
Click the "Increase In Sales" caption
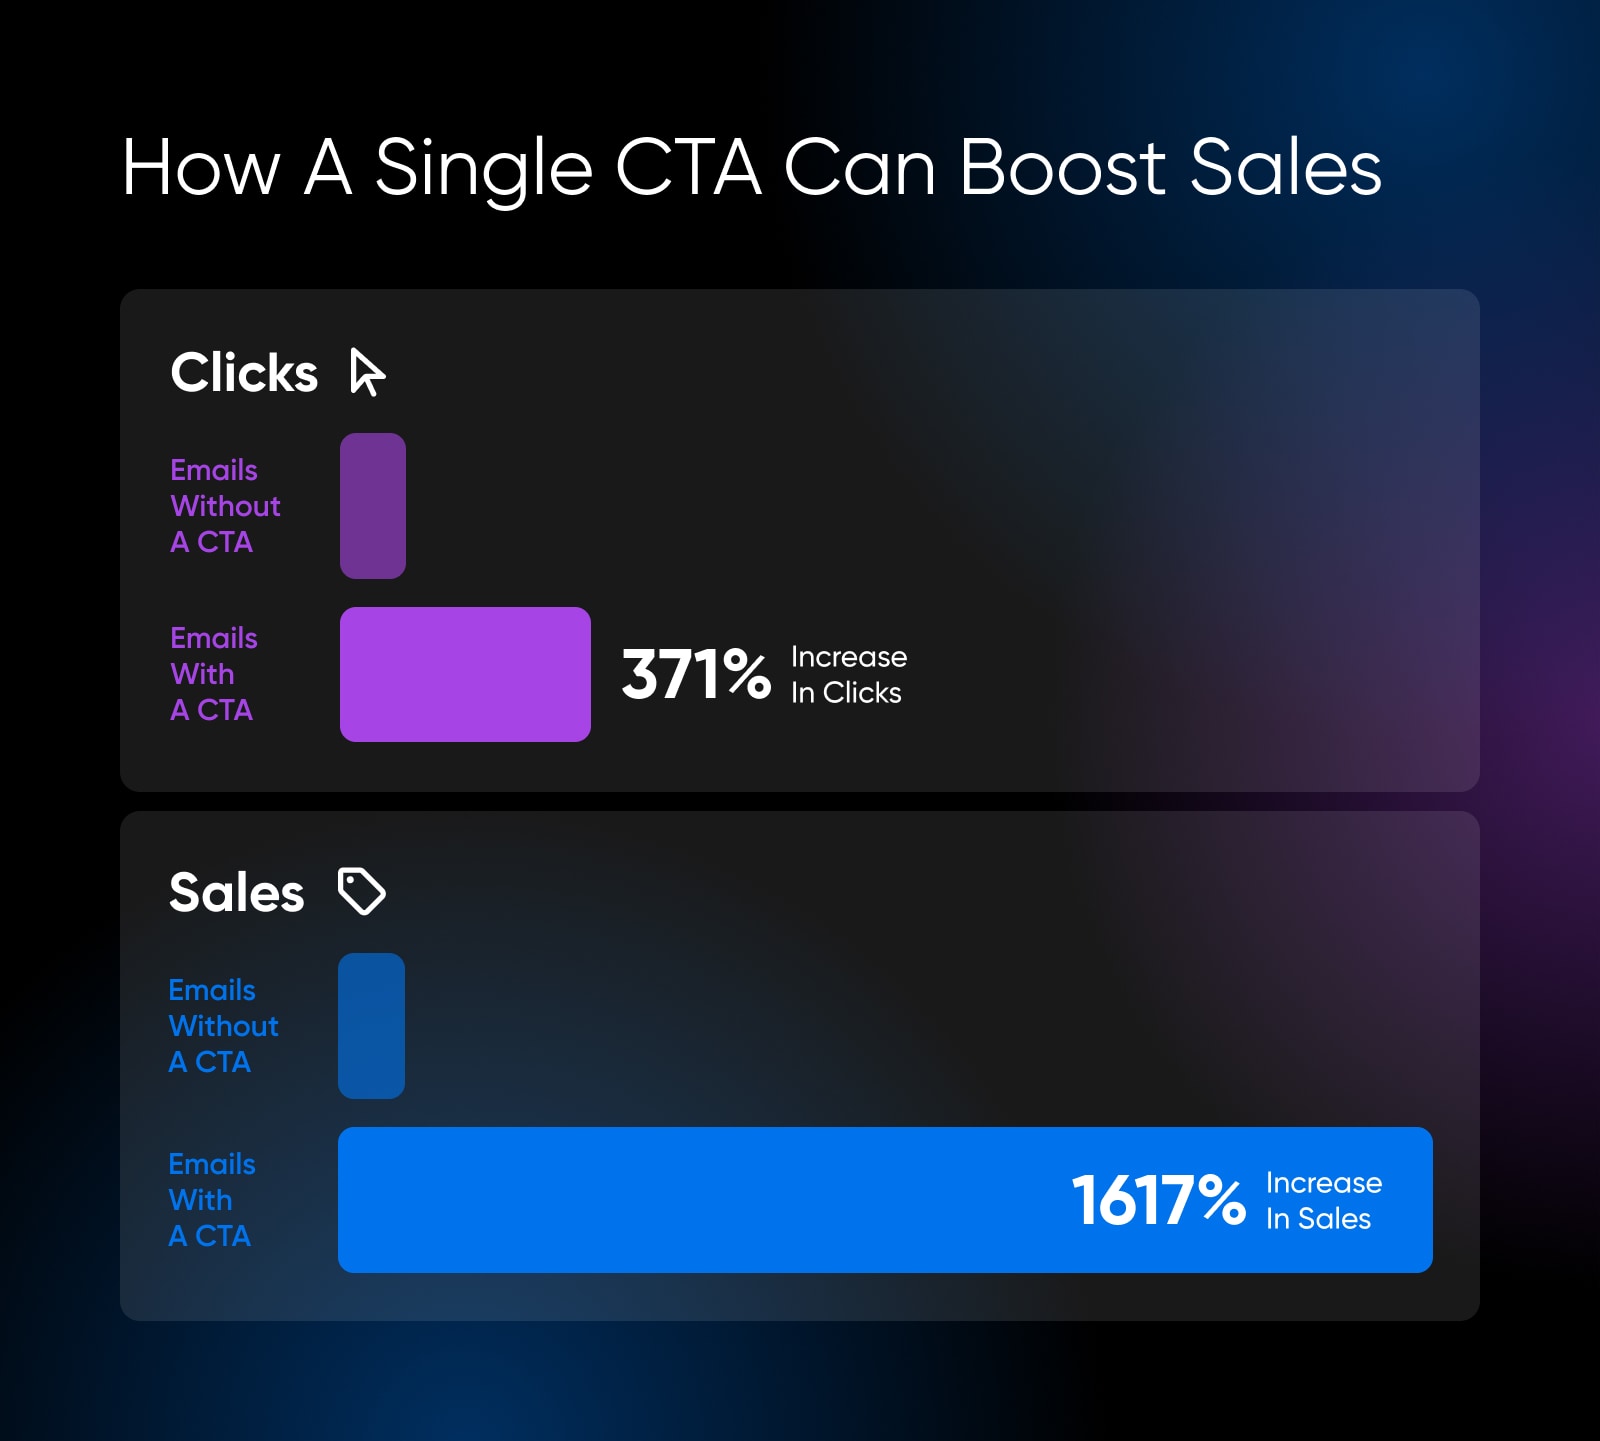pos(1323,1200)
